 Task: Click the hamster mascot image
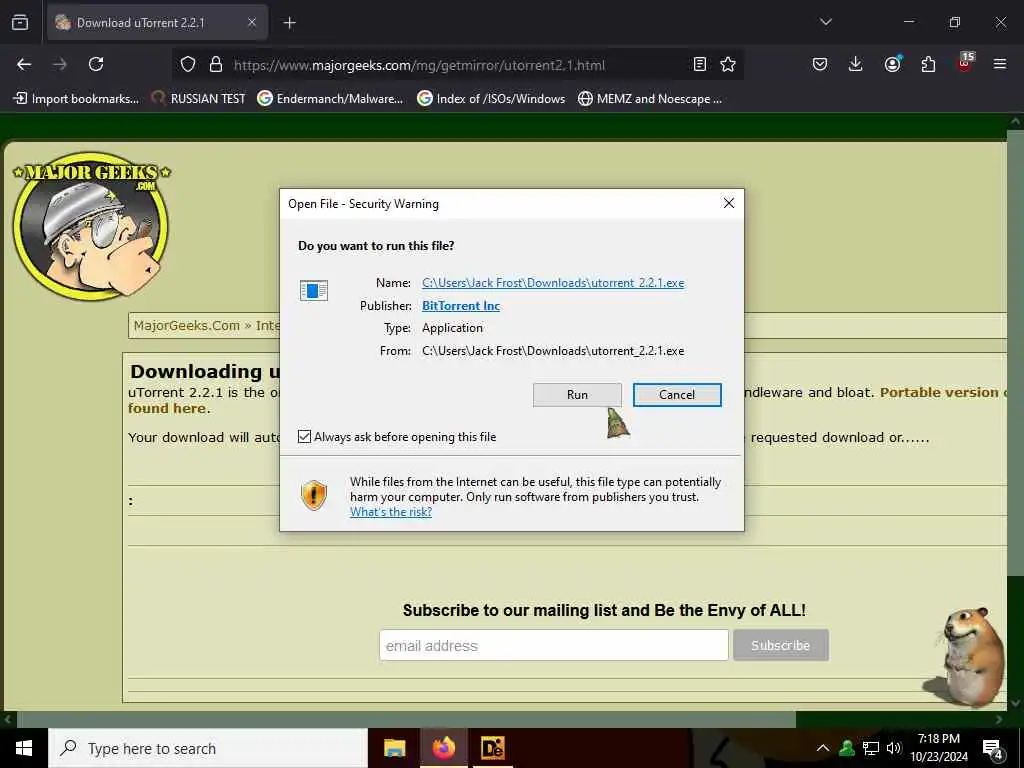click(x=965, y=656)
